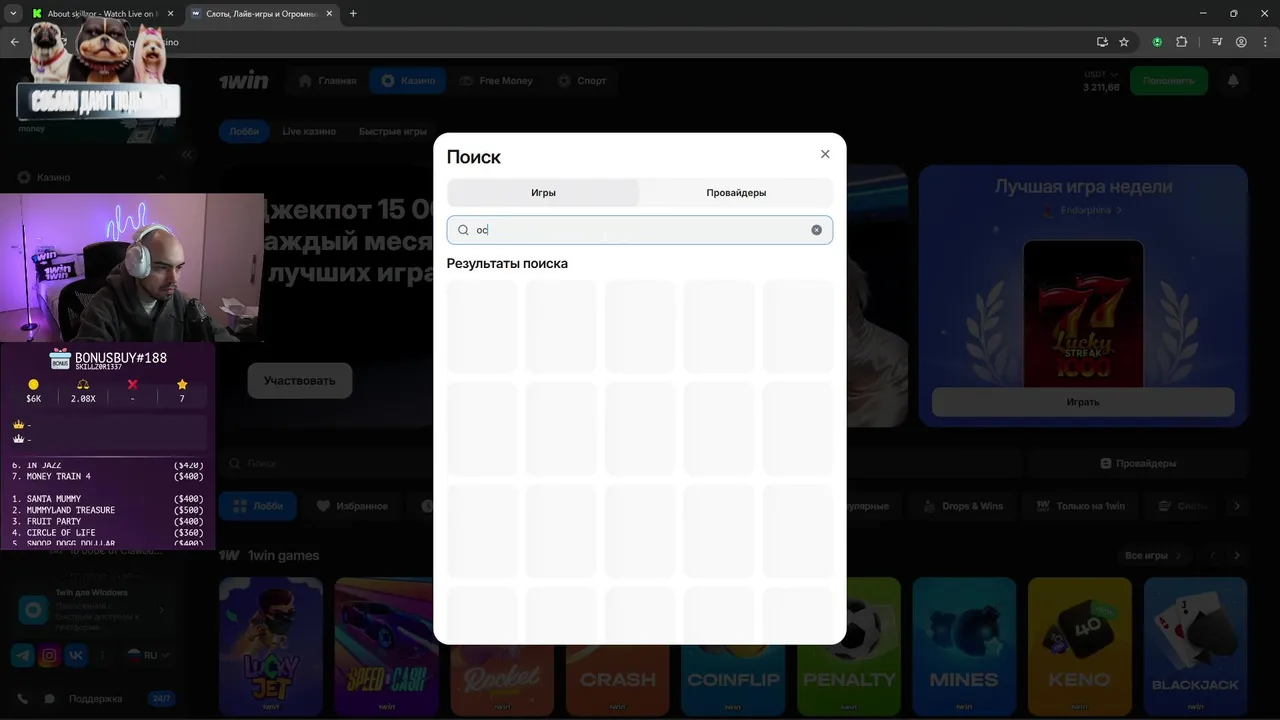The width and height of the screenshot is (1280, 720).
Task: Open the Penalty game card
Action: pos(849,645)
